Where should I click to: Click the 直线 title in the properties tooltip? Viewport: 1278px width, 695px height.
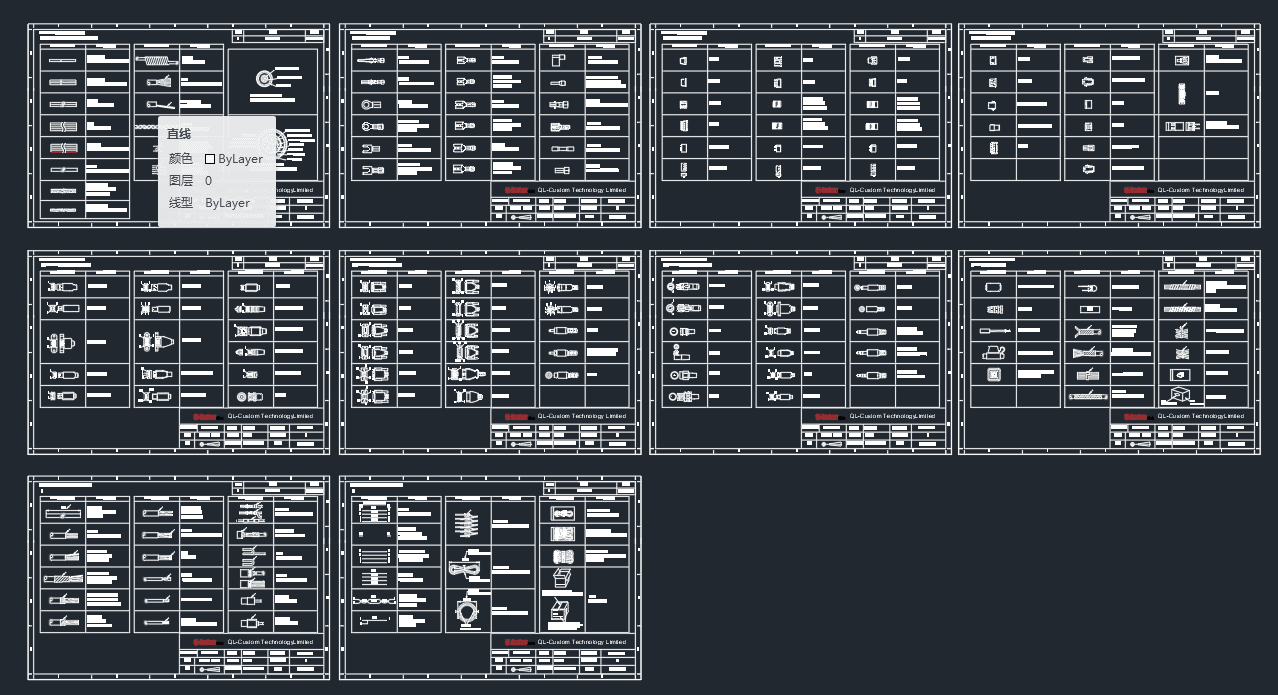point(176,130)
